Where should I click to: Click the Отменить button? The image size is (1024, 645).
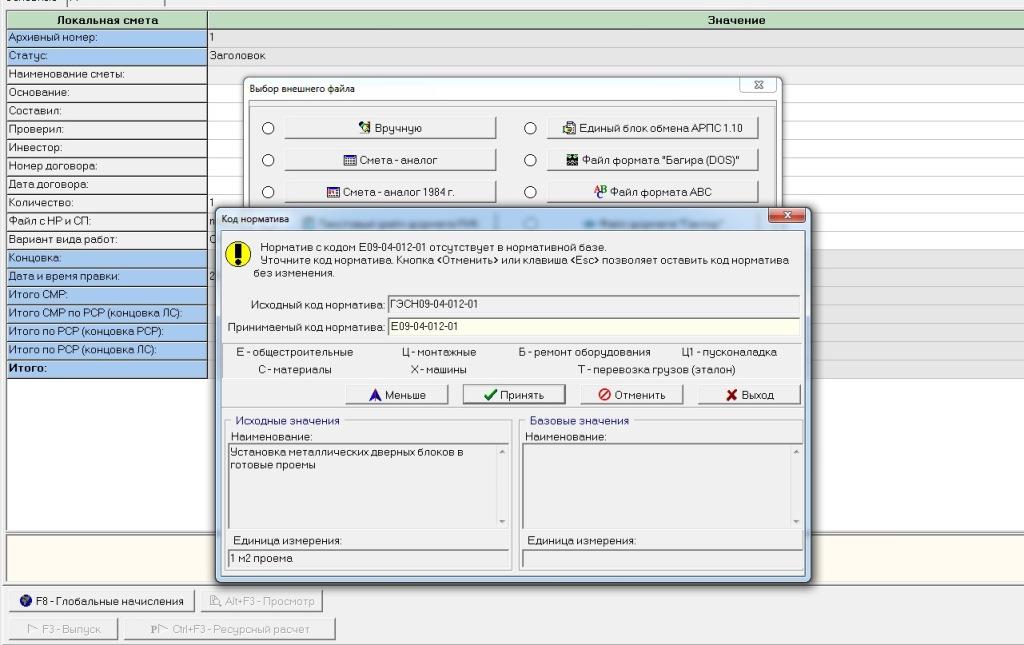(x=632, y=395)
